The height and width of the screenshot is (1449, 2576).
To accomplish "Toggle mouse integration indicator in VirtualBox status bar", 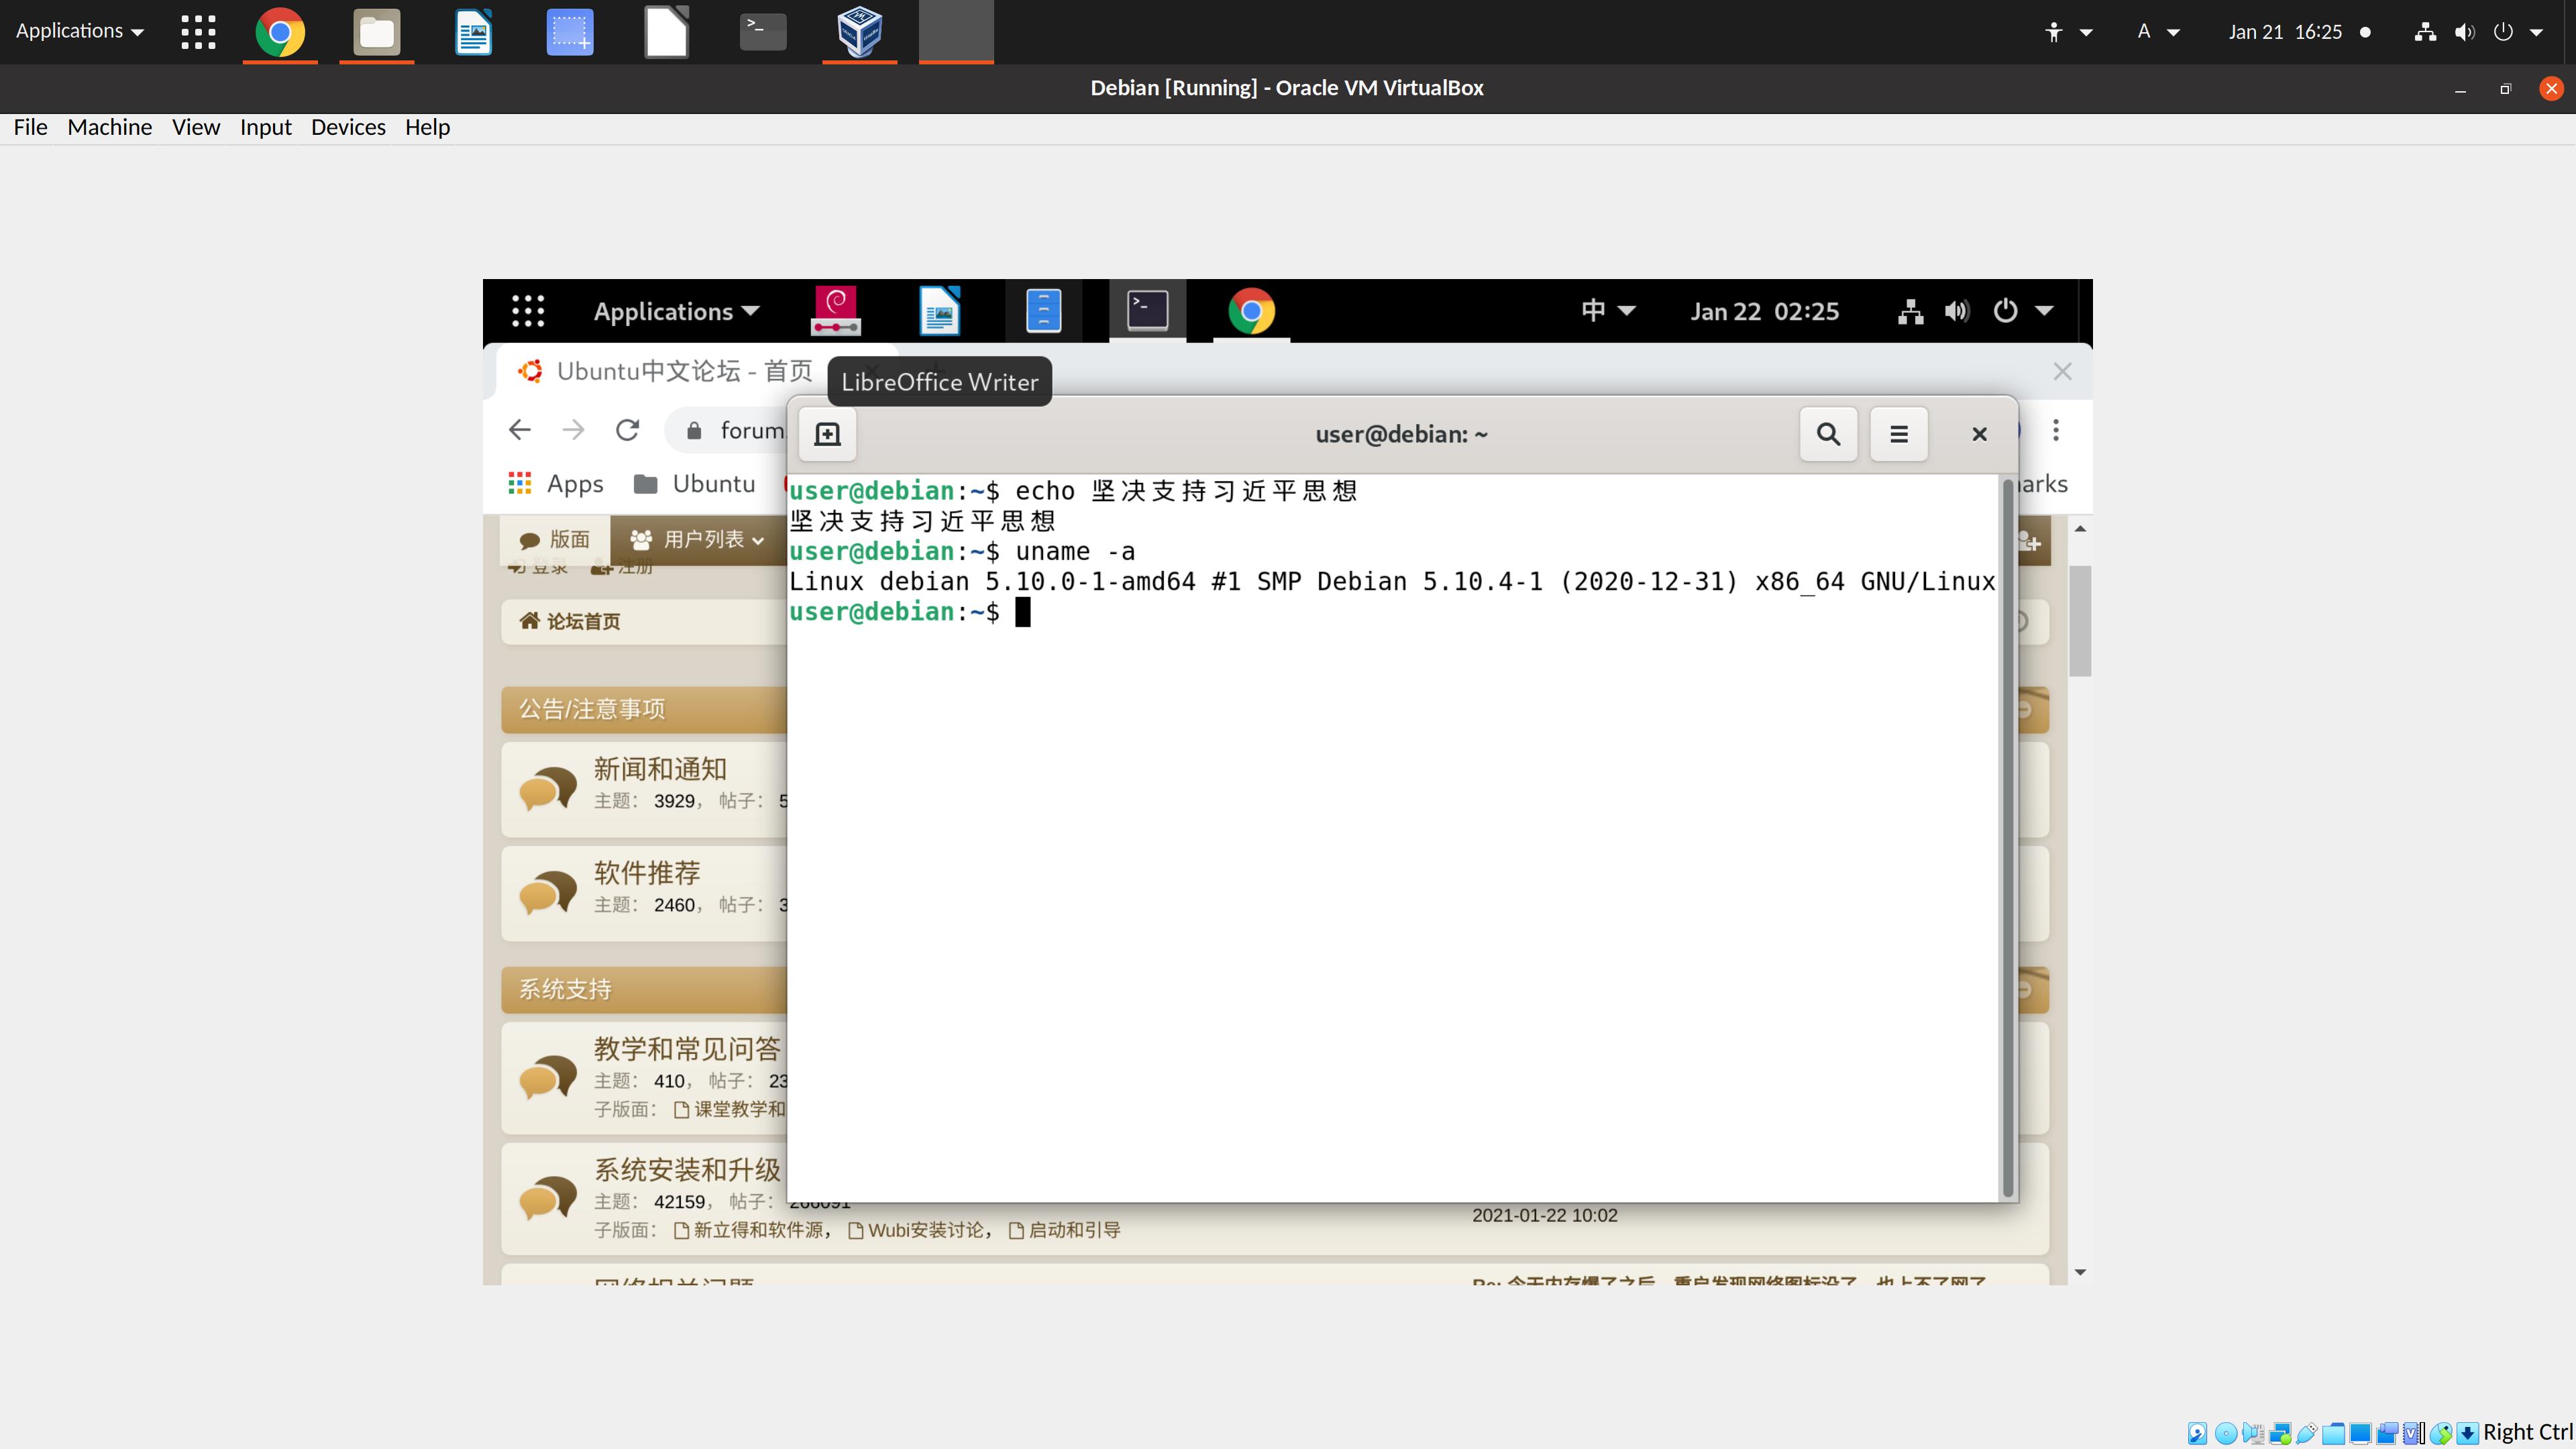I will coord(2441,1434).
